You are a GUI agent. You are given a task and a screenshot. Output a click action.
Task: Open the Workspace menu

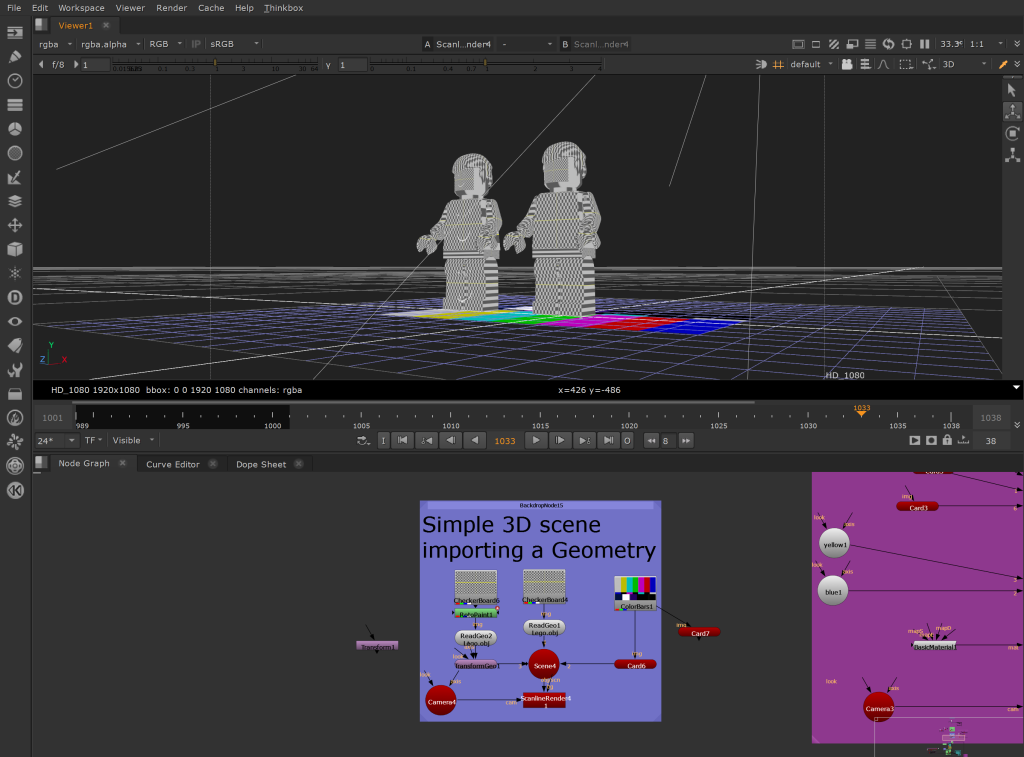coord(81,8)
